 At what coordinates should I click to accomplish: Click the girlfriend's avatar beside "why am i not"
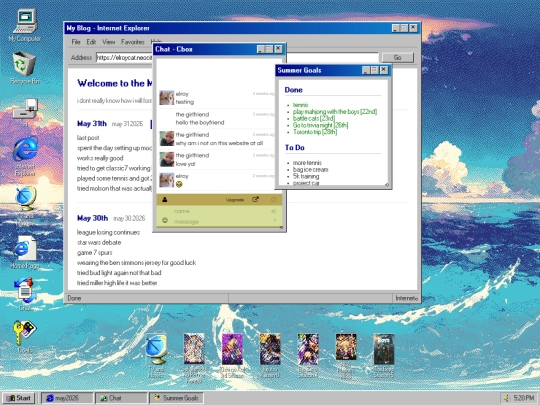(167, 138)
